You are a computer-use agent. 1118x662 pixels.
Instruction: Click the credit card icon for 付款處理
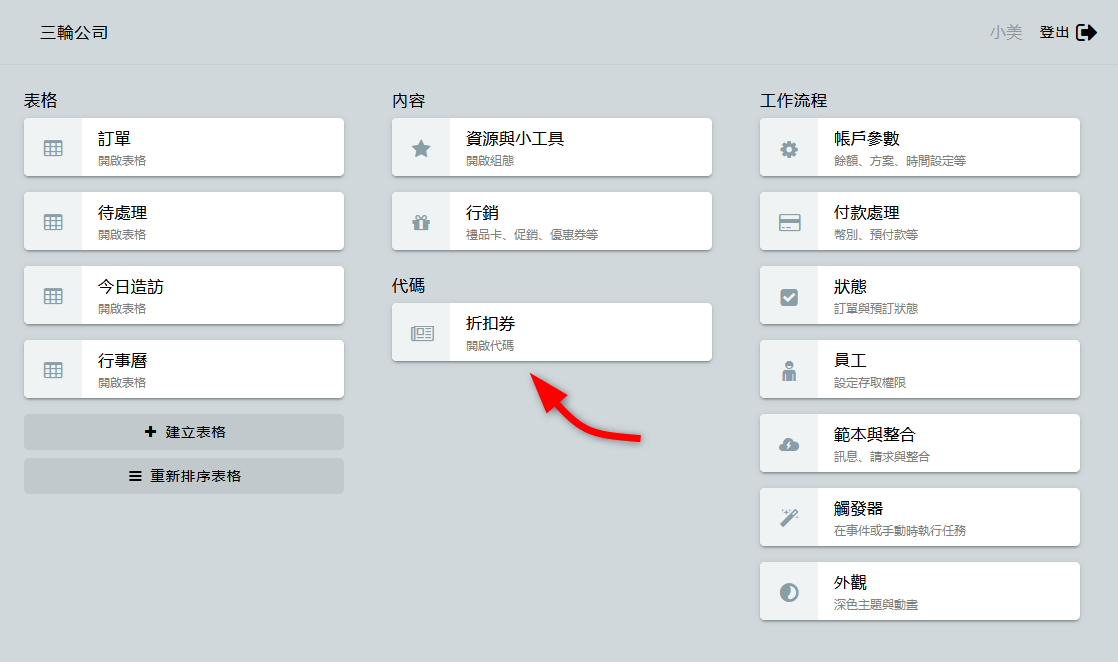(789, 222)
